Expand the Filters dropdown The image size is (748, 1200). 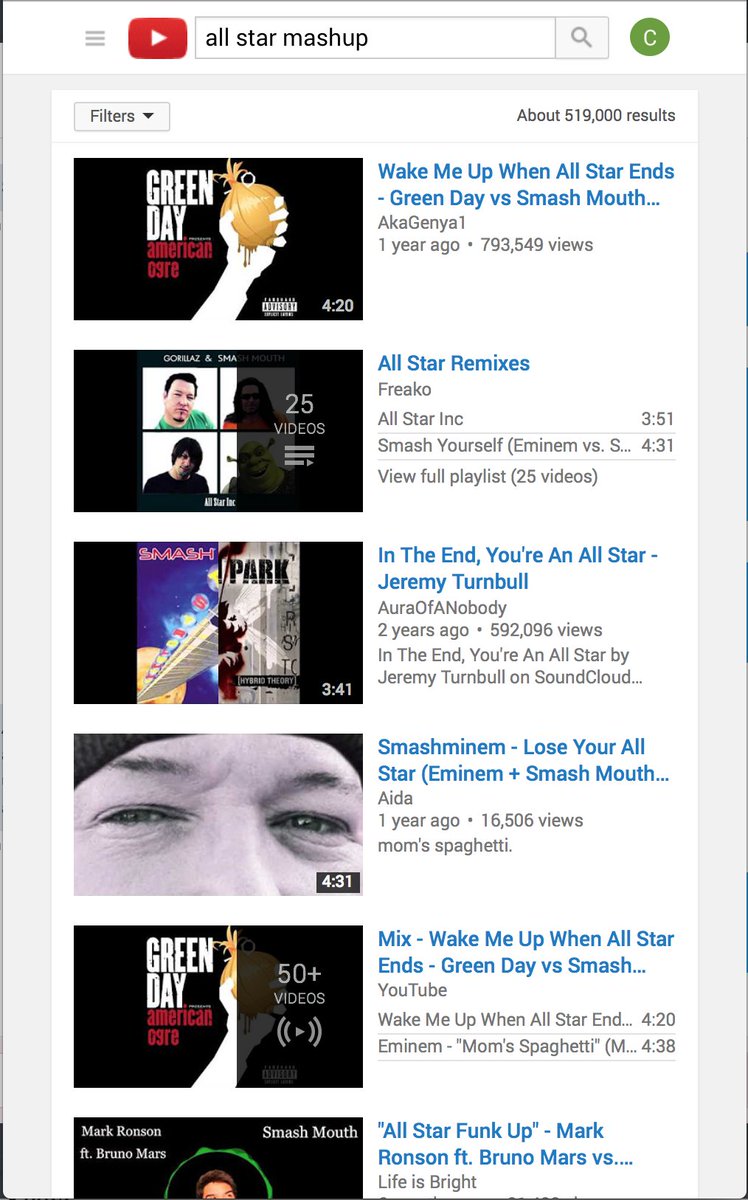pyautogui.click(x=122, y=116)
